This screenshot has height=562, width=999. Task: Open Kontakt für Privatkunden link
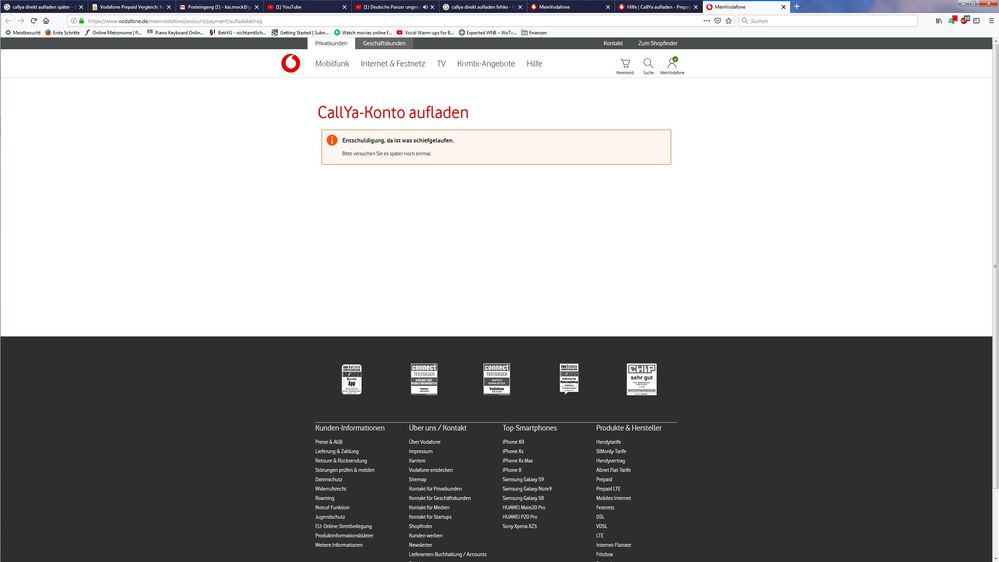pyautogui.click(x=435, y=489)
